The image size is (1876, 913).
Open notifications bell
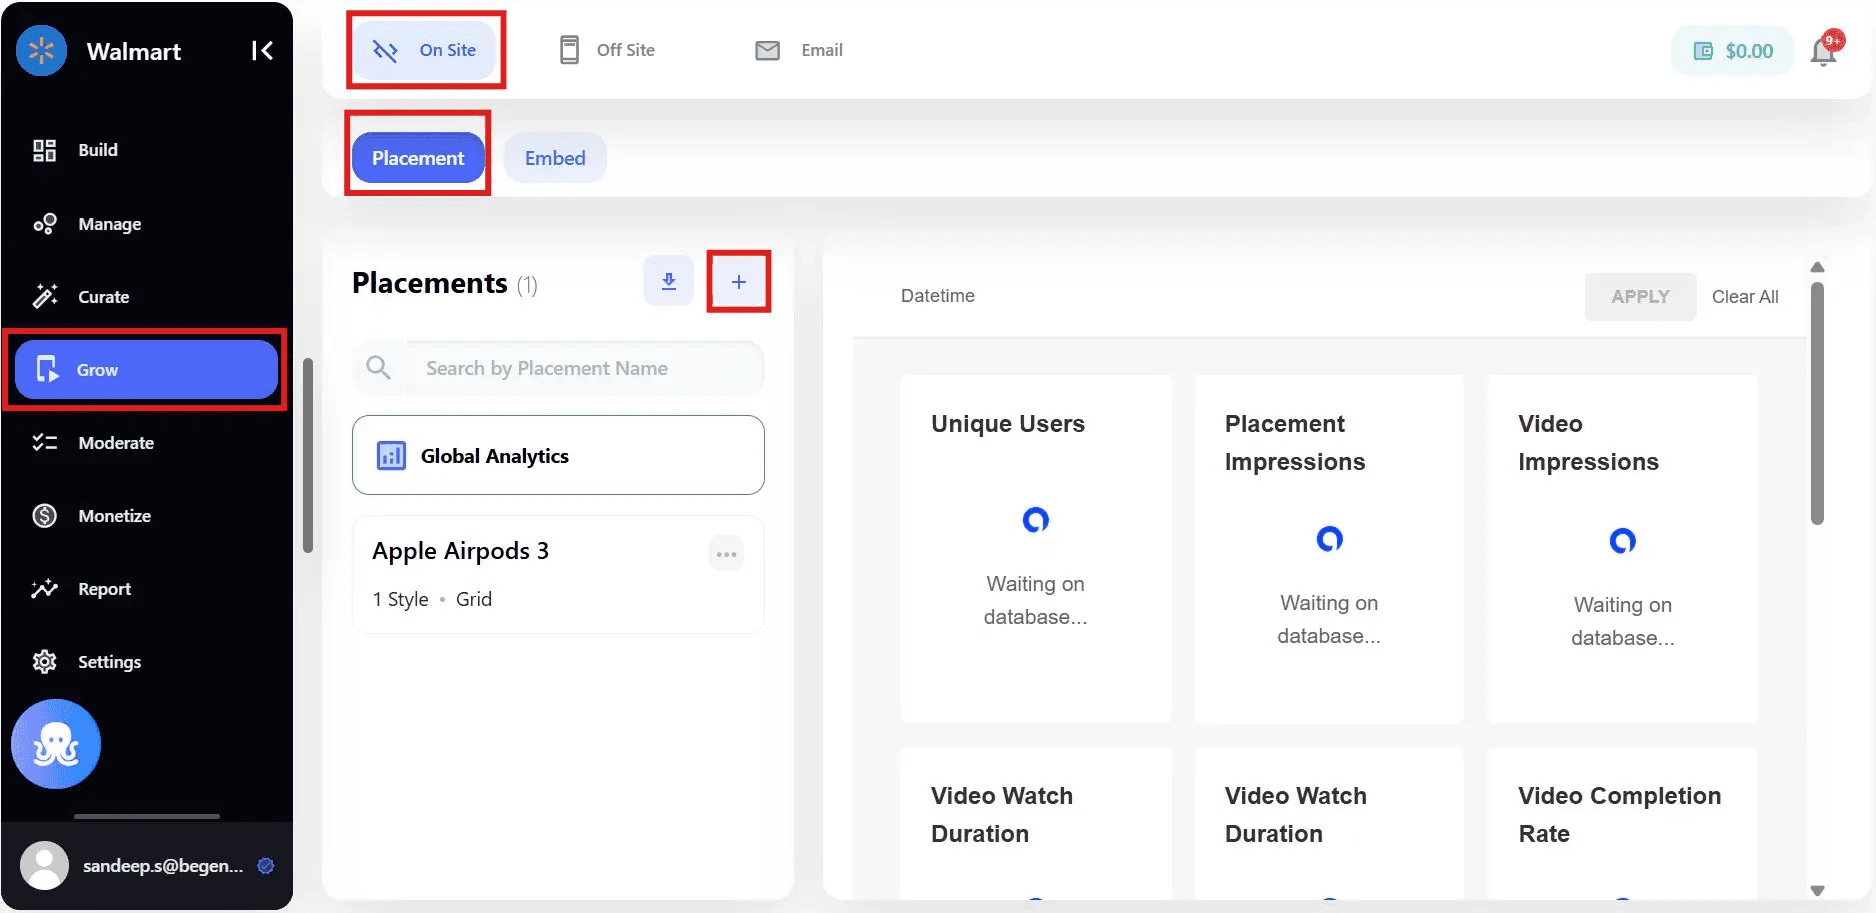1825,50
